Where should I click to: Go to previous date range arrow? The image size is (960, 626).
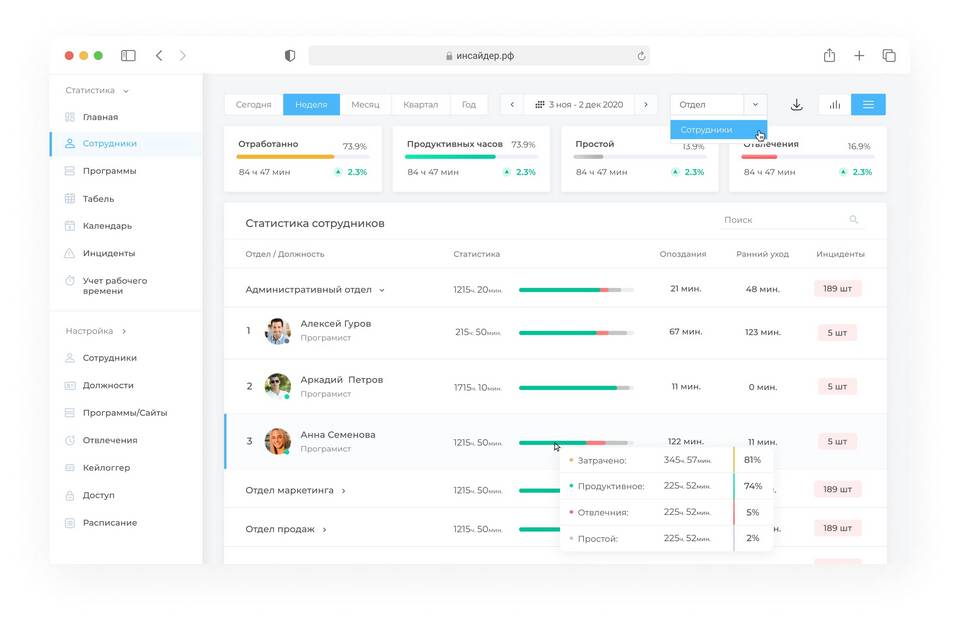[x=512, y=105]
